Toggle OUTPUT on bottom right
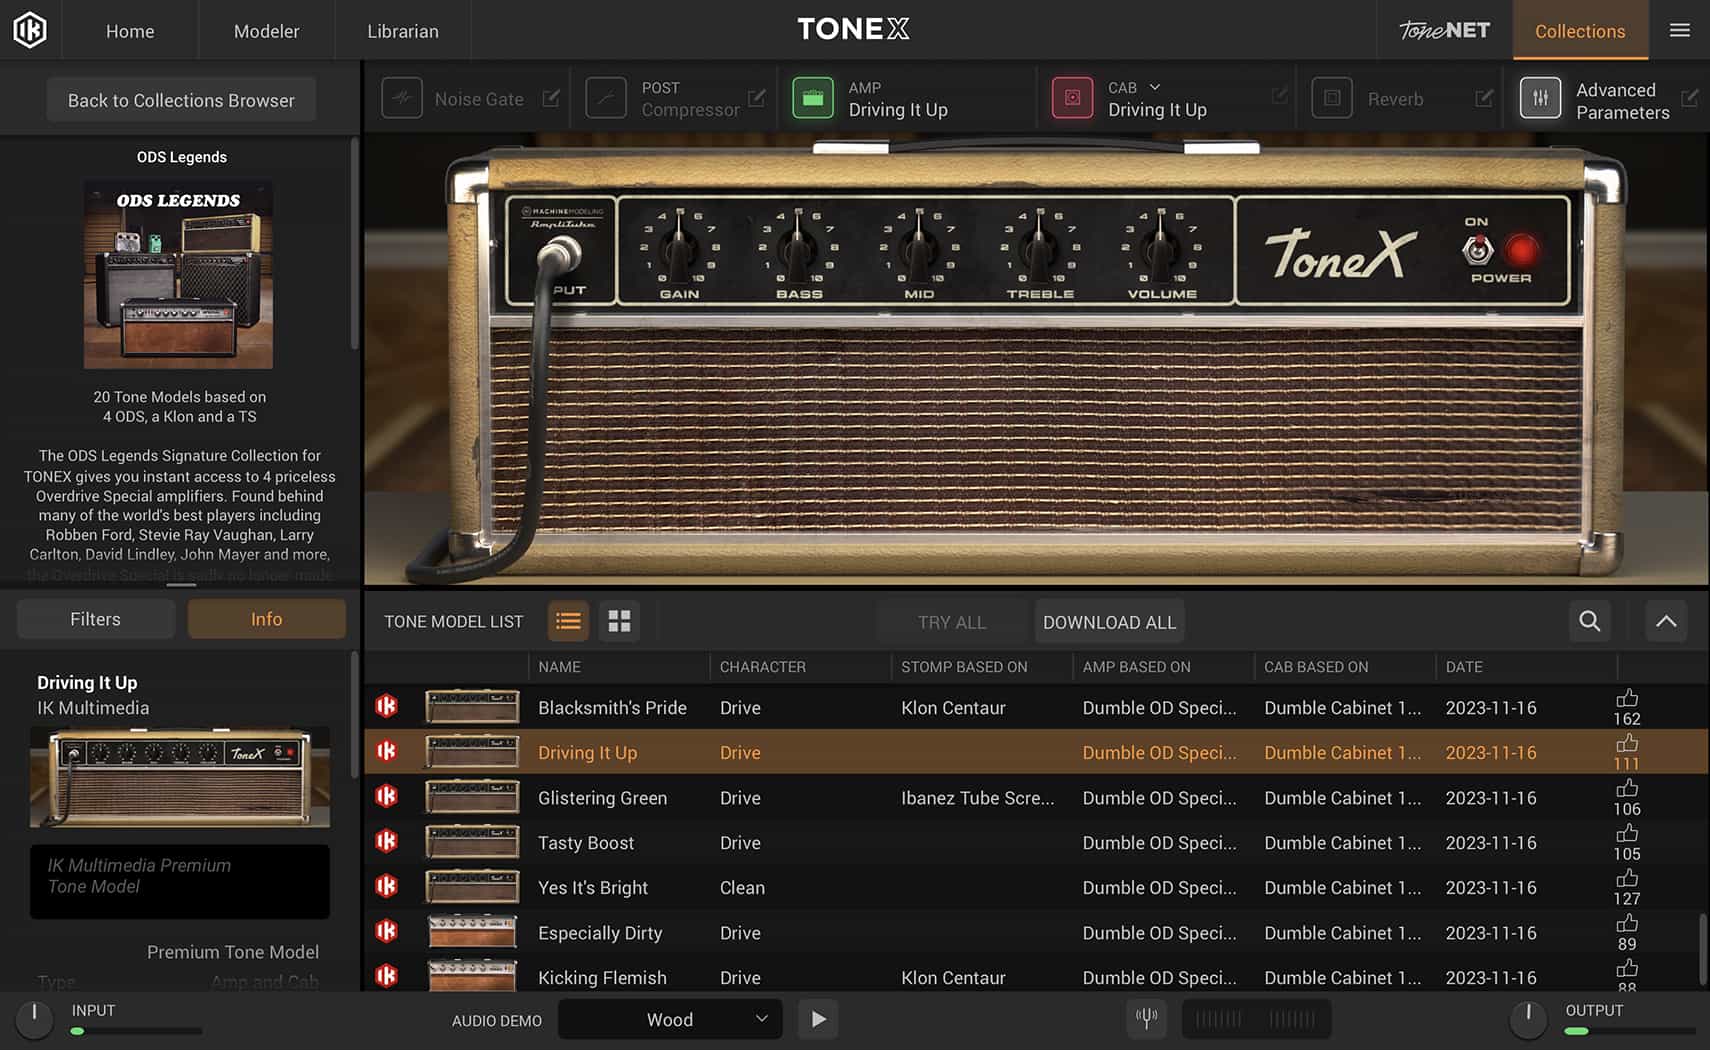The height and width of the screenshot is (1050, 1710). (x=1528, y=1020)
